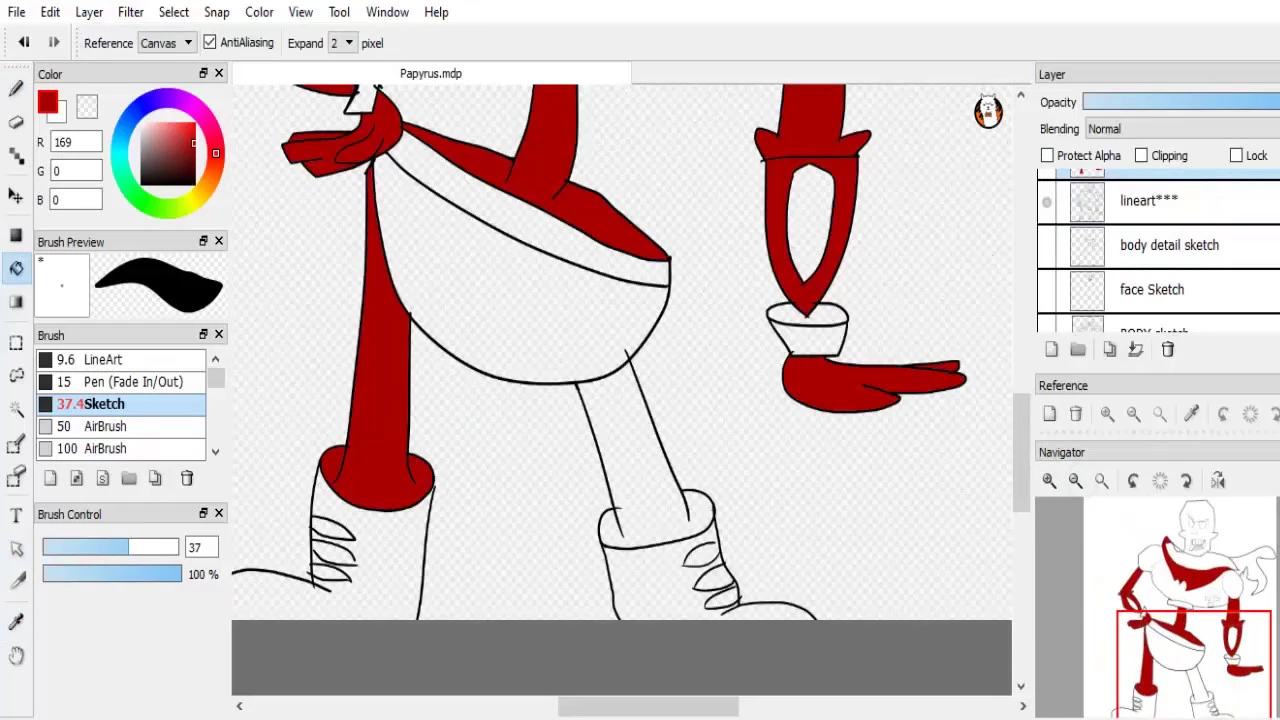Open the Blending mode Normal dropdown

point(1182,129)
